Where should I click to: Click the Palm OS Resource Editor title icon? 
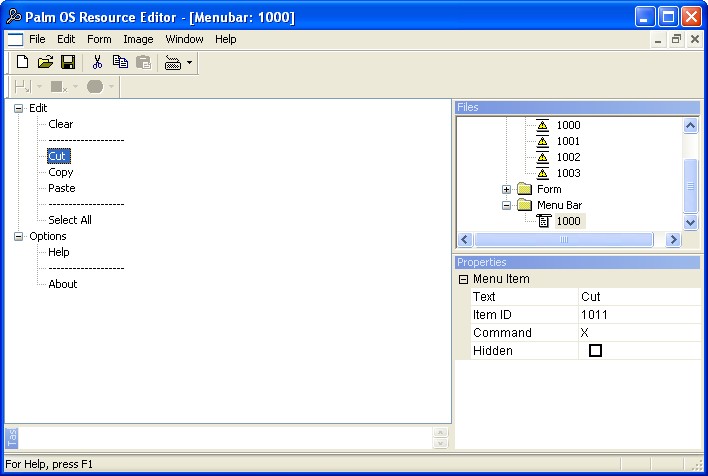coord(14,16)
